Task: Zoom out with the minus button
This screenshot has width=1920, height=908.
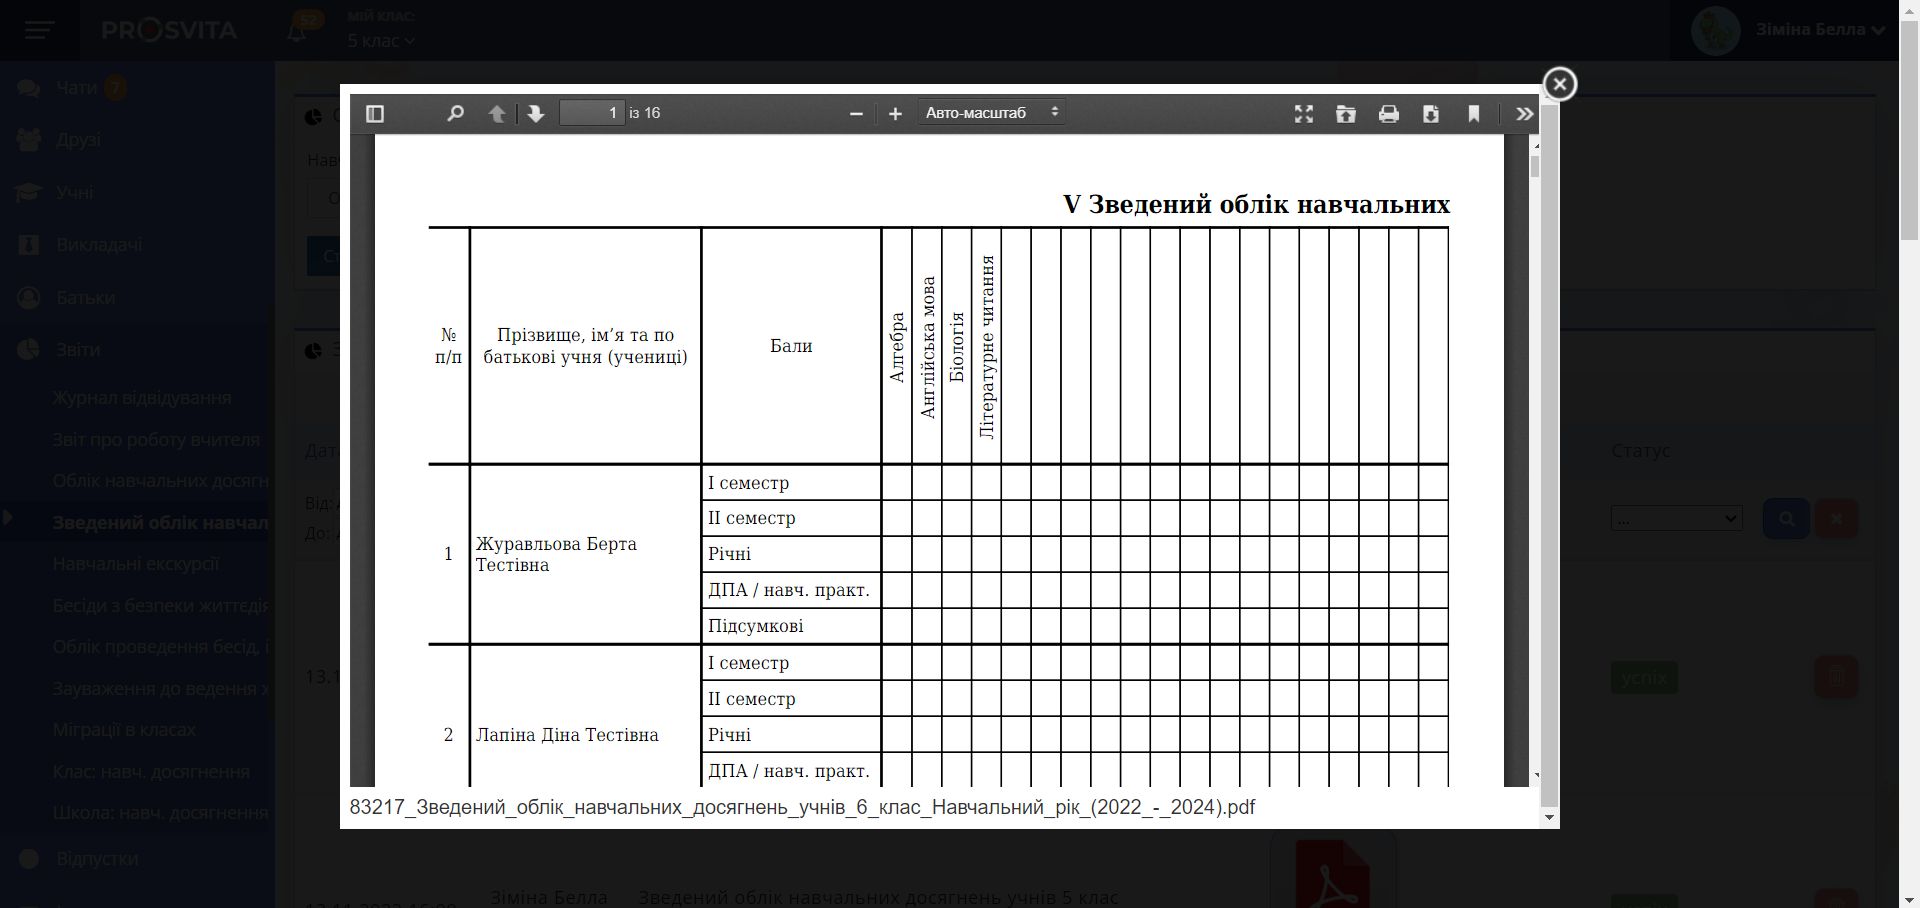Action: click(856, 114)
